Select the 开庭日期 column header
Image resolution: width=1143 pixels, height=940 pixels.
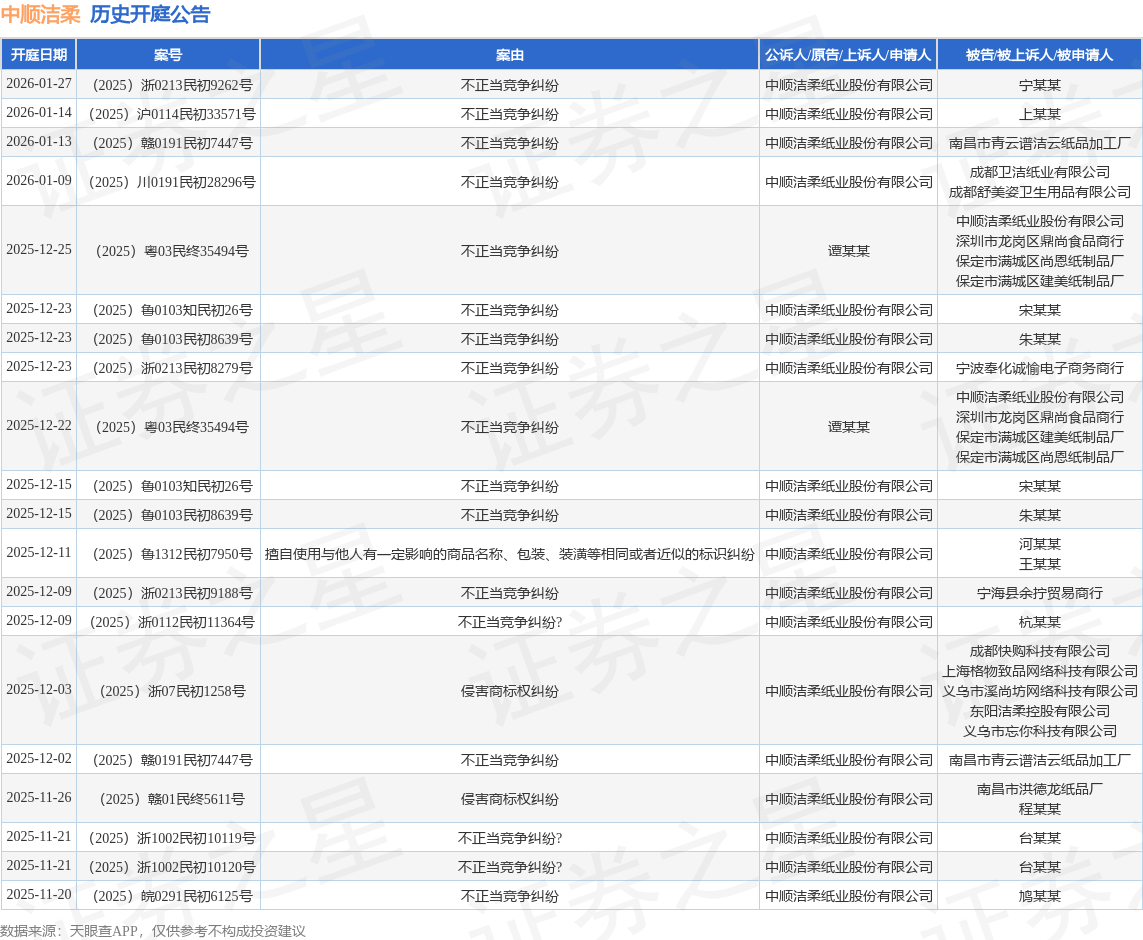coord(39,55)
